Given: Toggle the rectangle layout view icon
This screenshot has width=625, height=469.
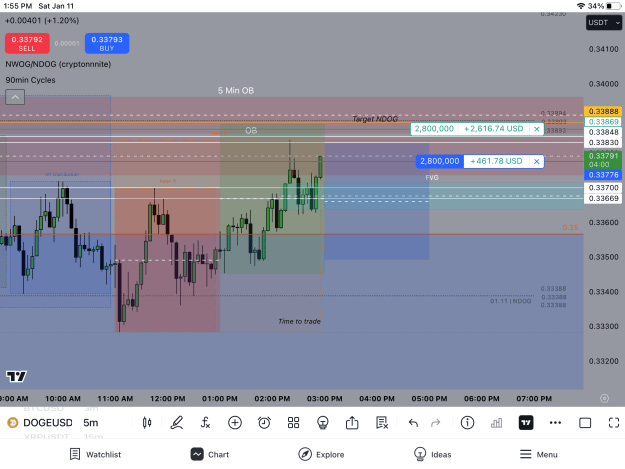Looking at the screenshot, I should click(585, 423).
